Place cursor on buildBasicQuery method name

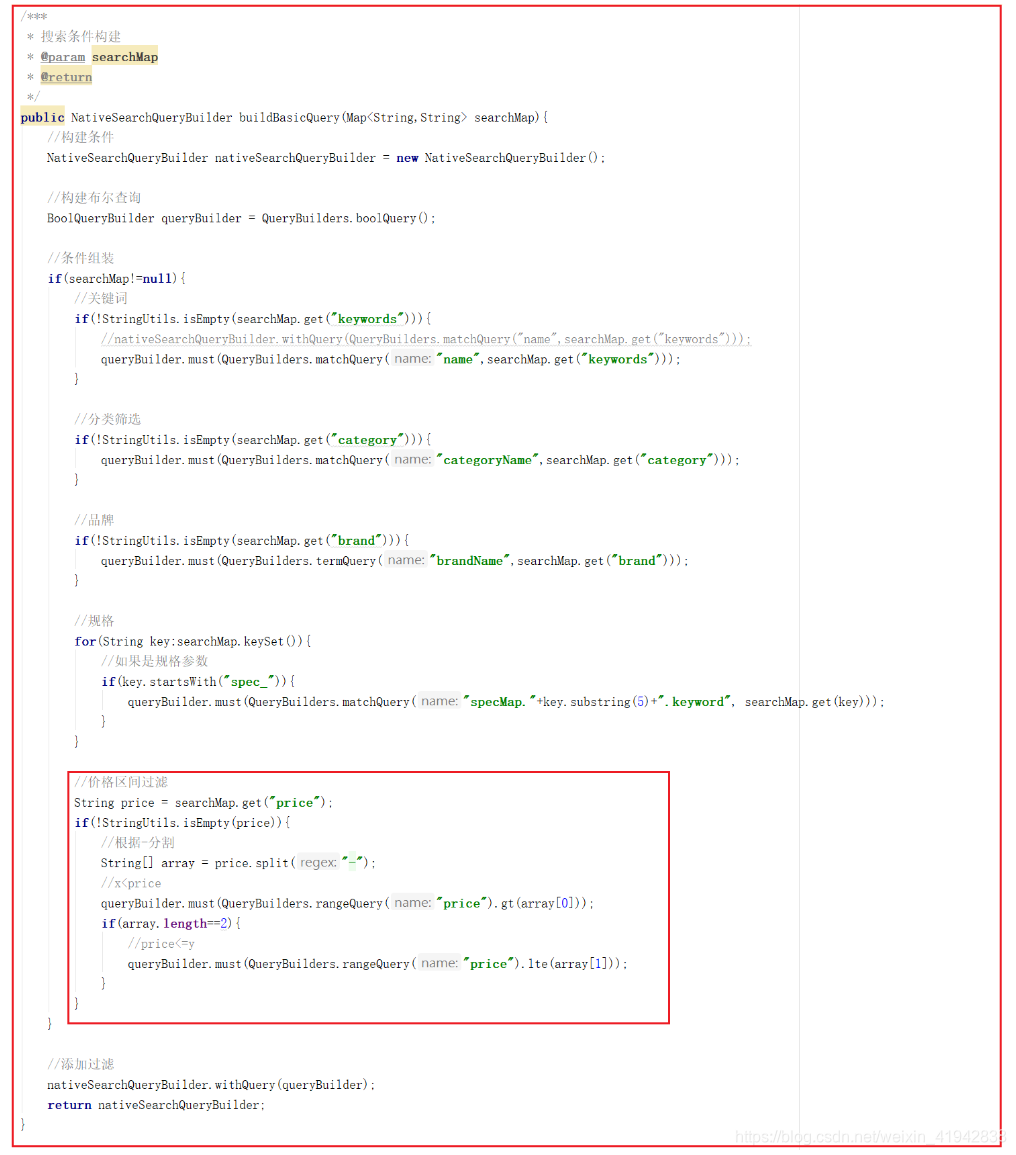pyautogui.click(x=289, y=117)
